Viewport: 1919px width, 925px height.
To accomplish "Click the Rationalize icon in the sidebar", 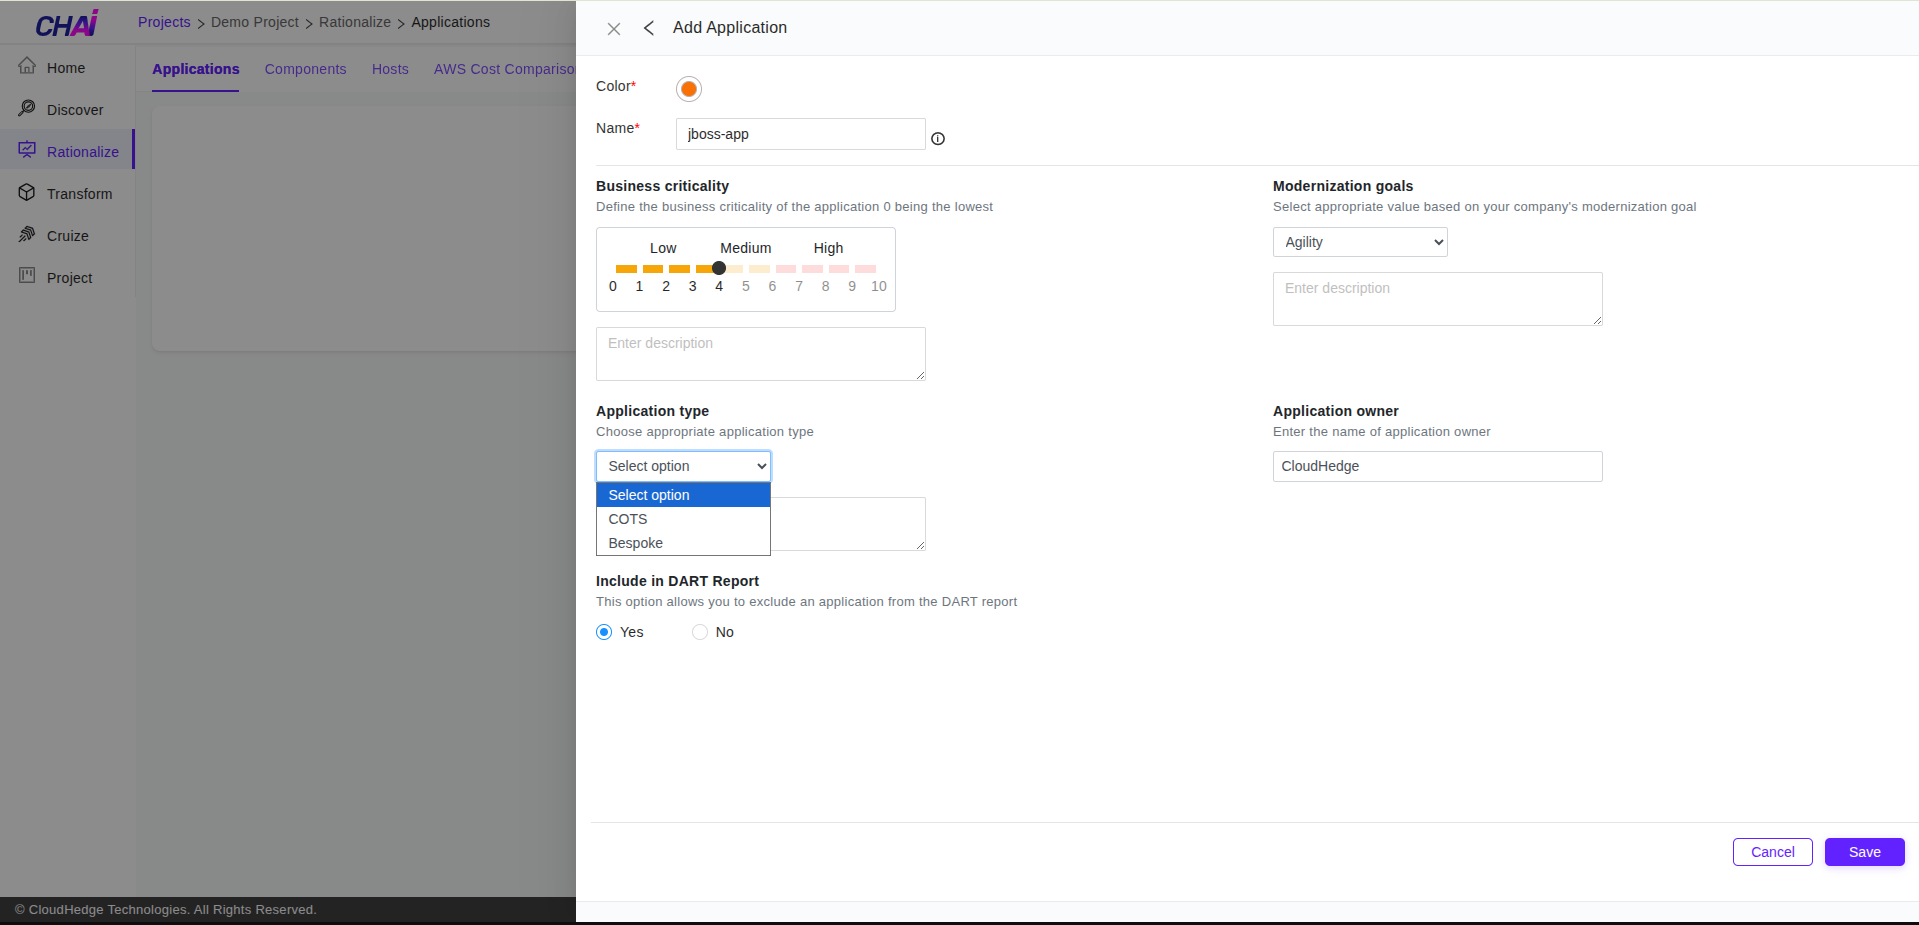I will (x=27, y=150).
